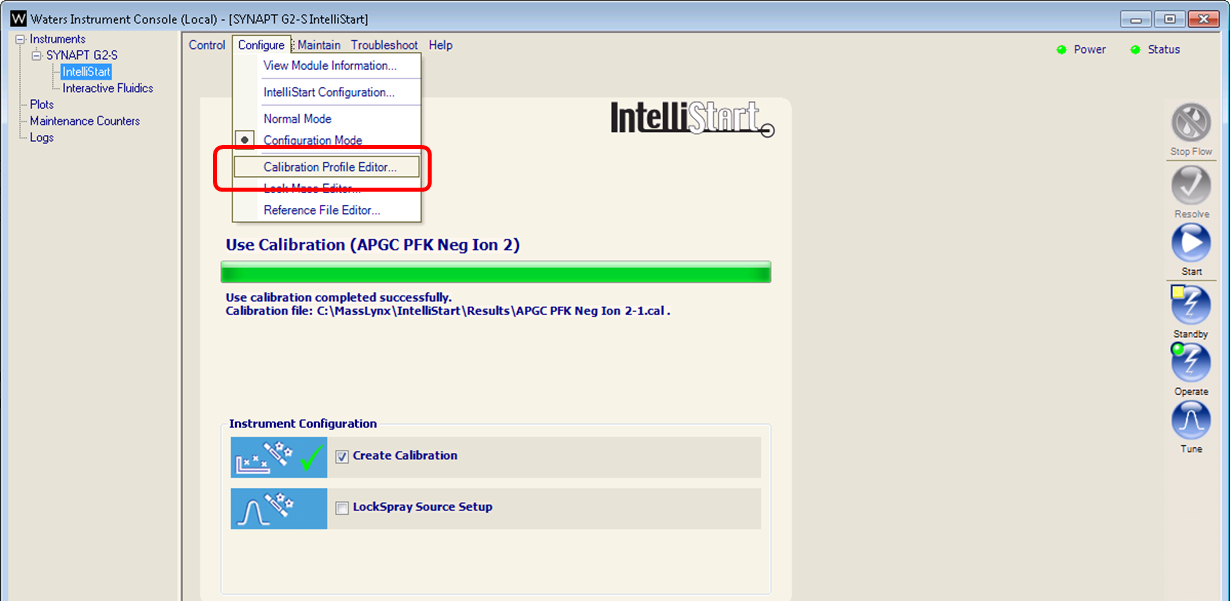Click the calibration file path text

pos(448,311)
